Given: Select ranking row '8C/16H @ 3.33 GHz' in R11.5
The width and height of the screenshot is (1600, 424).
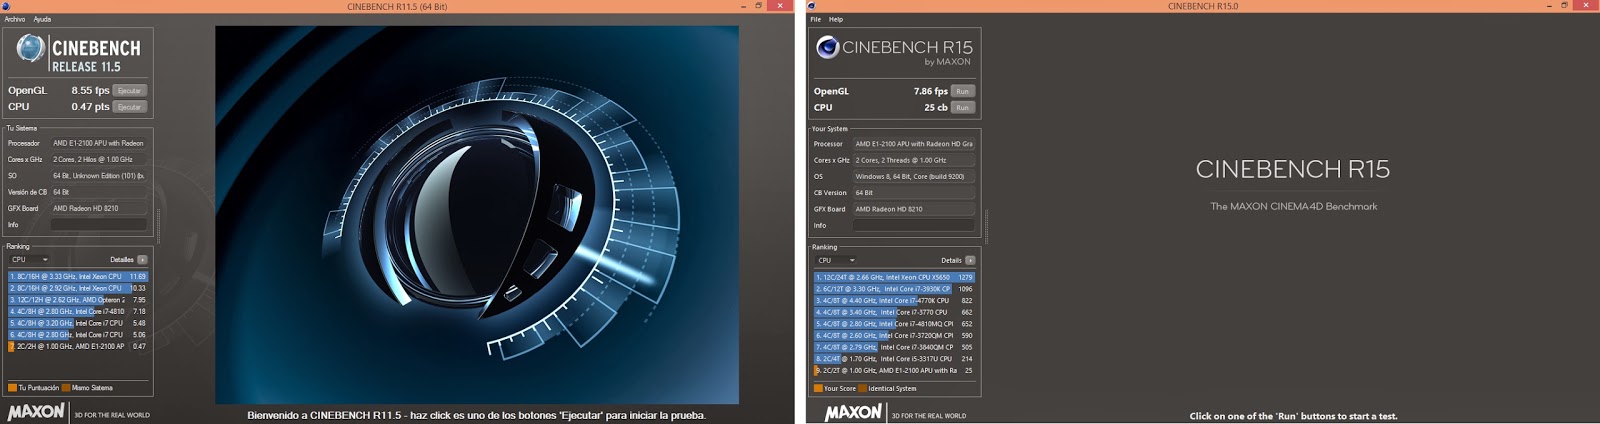Looking at the screenshot, I should pyautogui.click(x=78, y=276).
